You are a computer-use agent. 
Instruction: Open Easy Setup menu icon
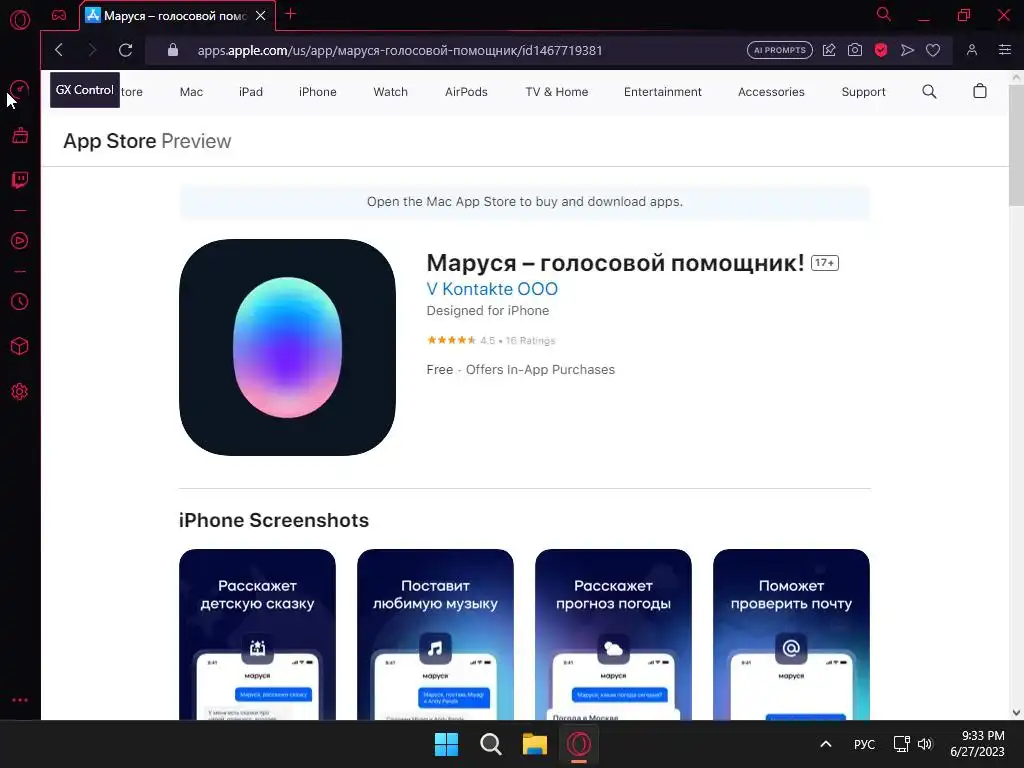(x=1005, y=50)
